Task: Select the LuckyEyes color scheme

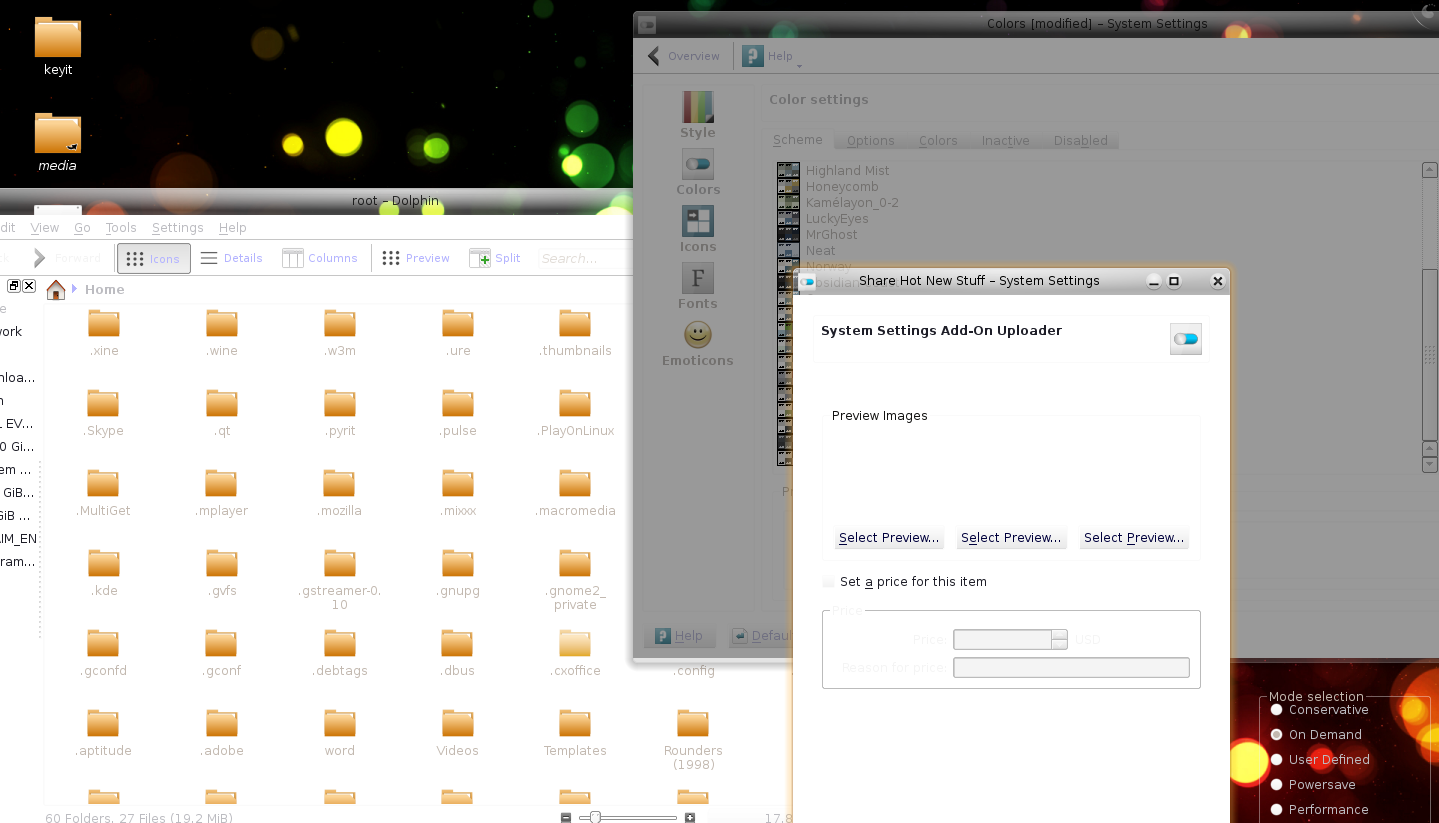Action: pyautogui.click(x=837, y=219)
